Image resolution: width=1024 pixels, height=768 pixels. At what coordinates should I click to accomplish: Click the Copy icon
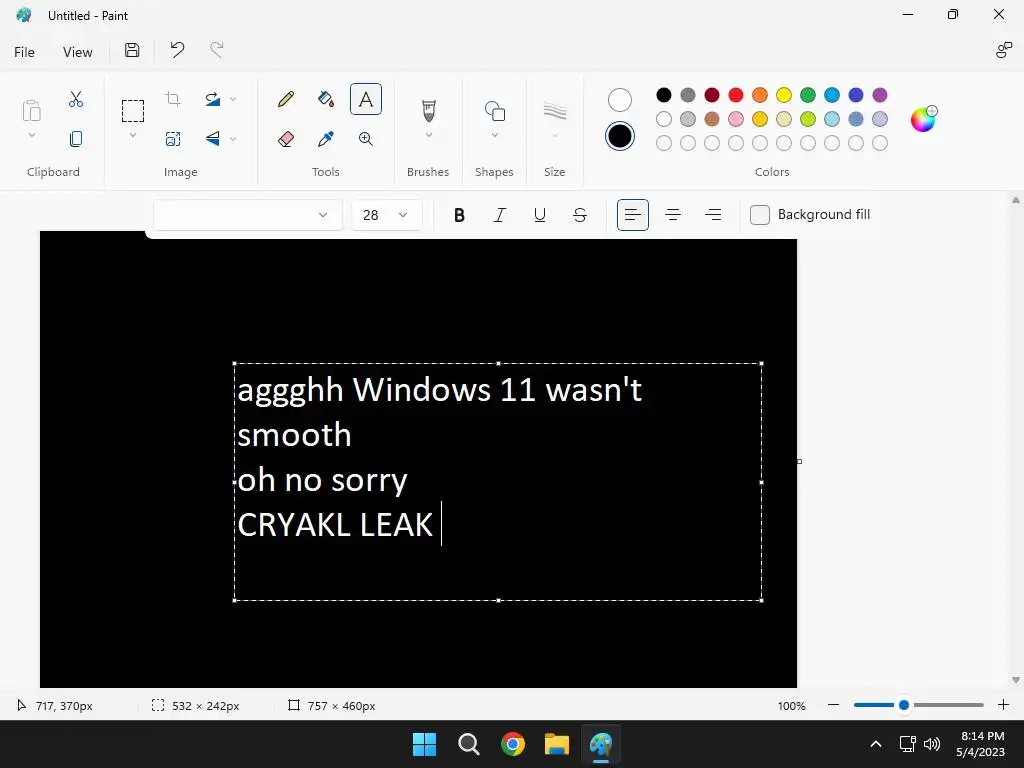click(x=76, y=138)
